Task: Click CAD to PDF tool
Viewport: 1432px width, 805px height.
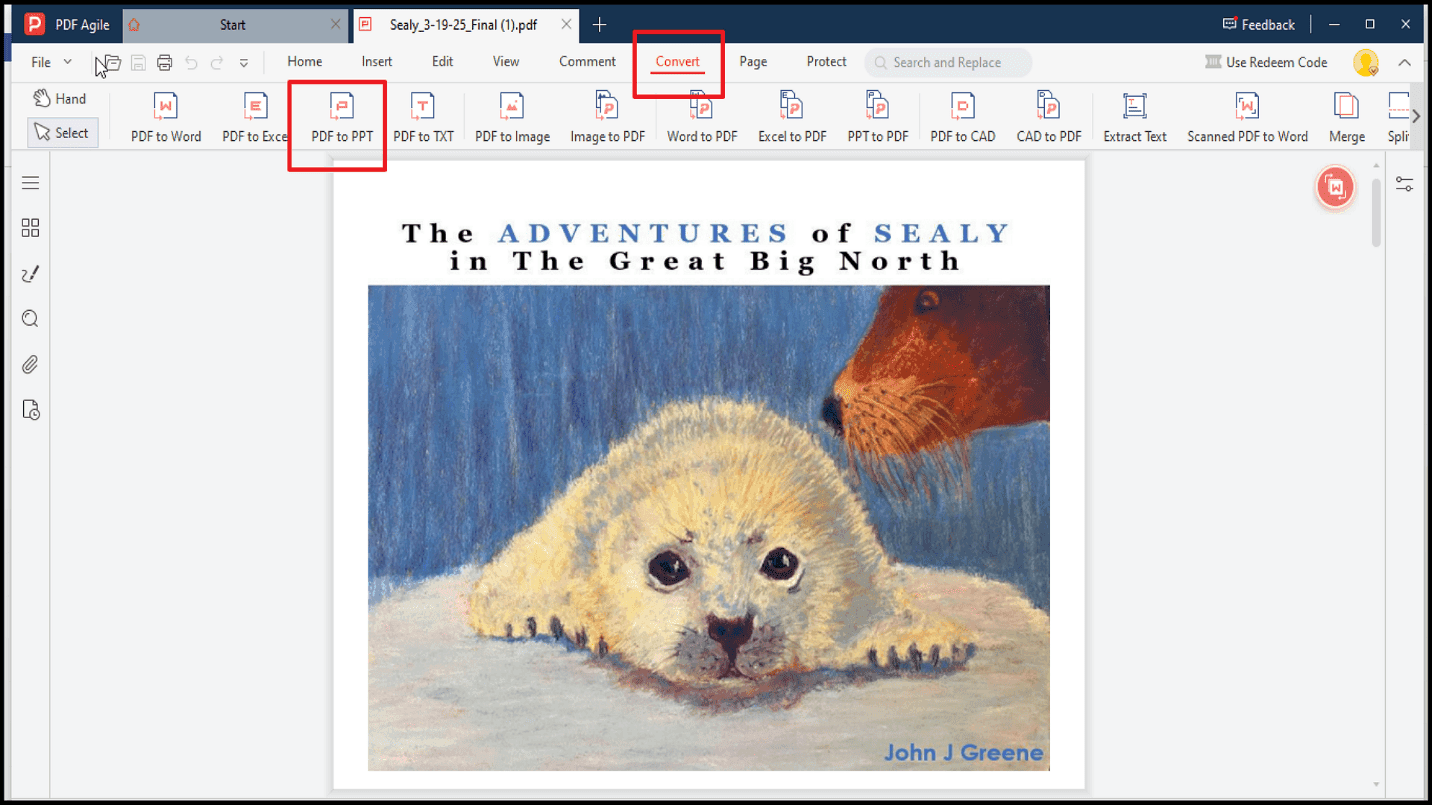Action: click(1049, 117)
